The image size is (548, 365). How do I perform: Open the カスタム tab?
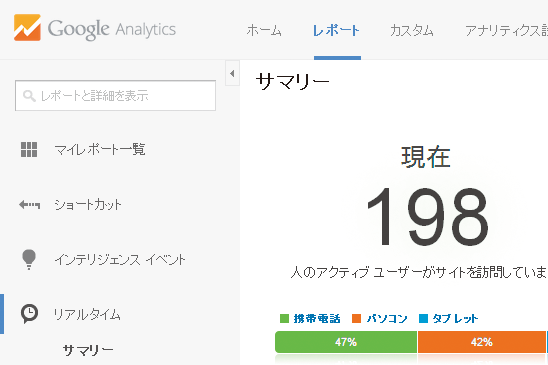coord(412,31)
